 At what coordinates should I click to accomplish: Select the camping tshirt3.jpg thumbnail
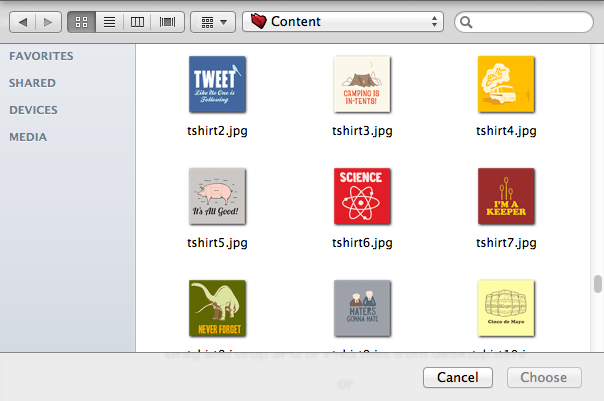[x=361, y=84]
